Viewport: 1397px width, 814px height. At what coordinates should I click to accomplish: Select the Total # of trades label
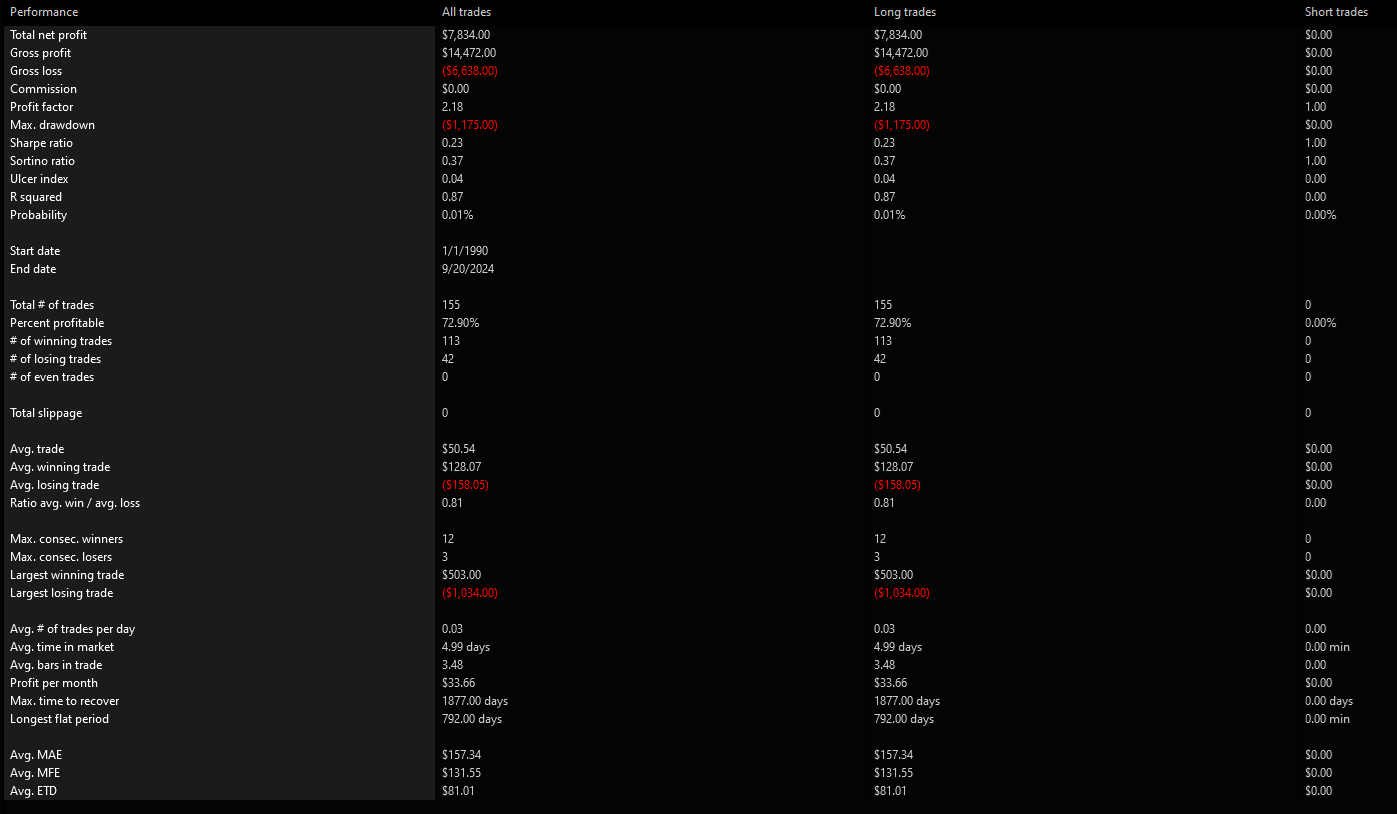coord(52,305)
